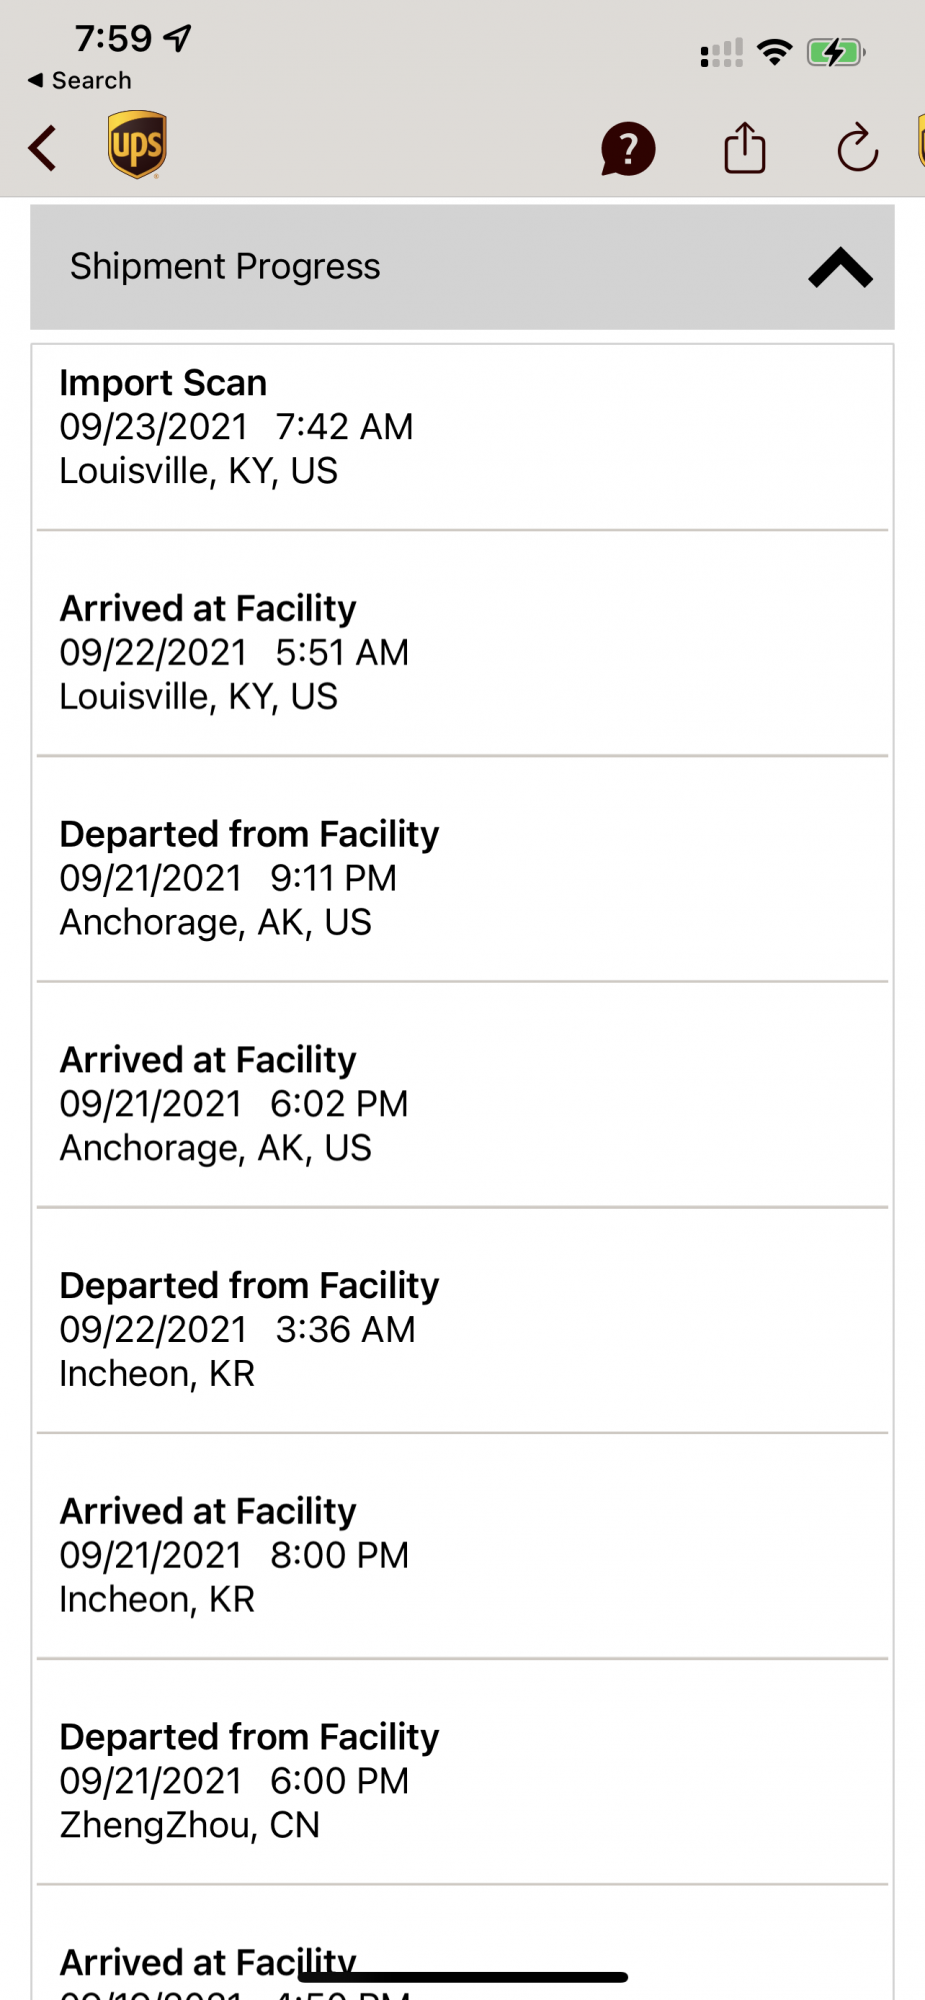This screenshot has width=925, height=2000.
Task: Tap the Shipment Progress header
Action: pyautogui.click(x=225, y=267)
